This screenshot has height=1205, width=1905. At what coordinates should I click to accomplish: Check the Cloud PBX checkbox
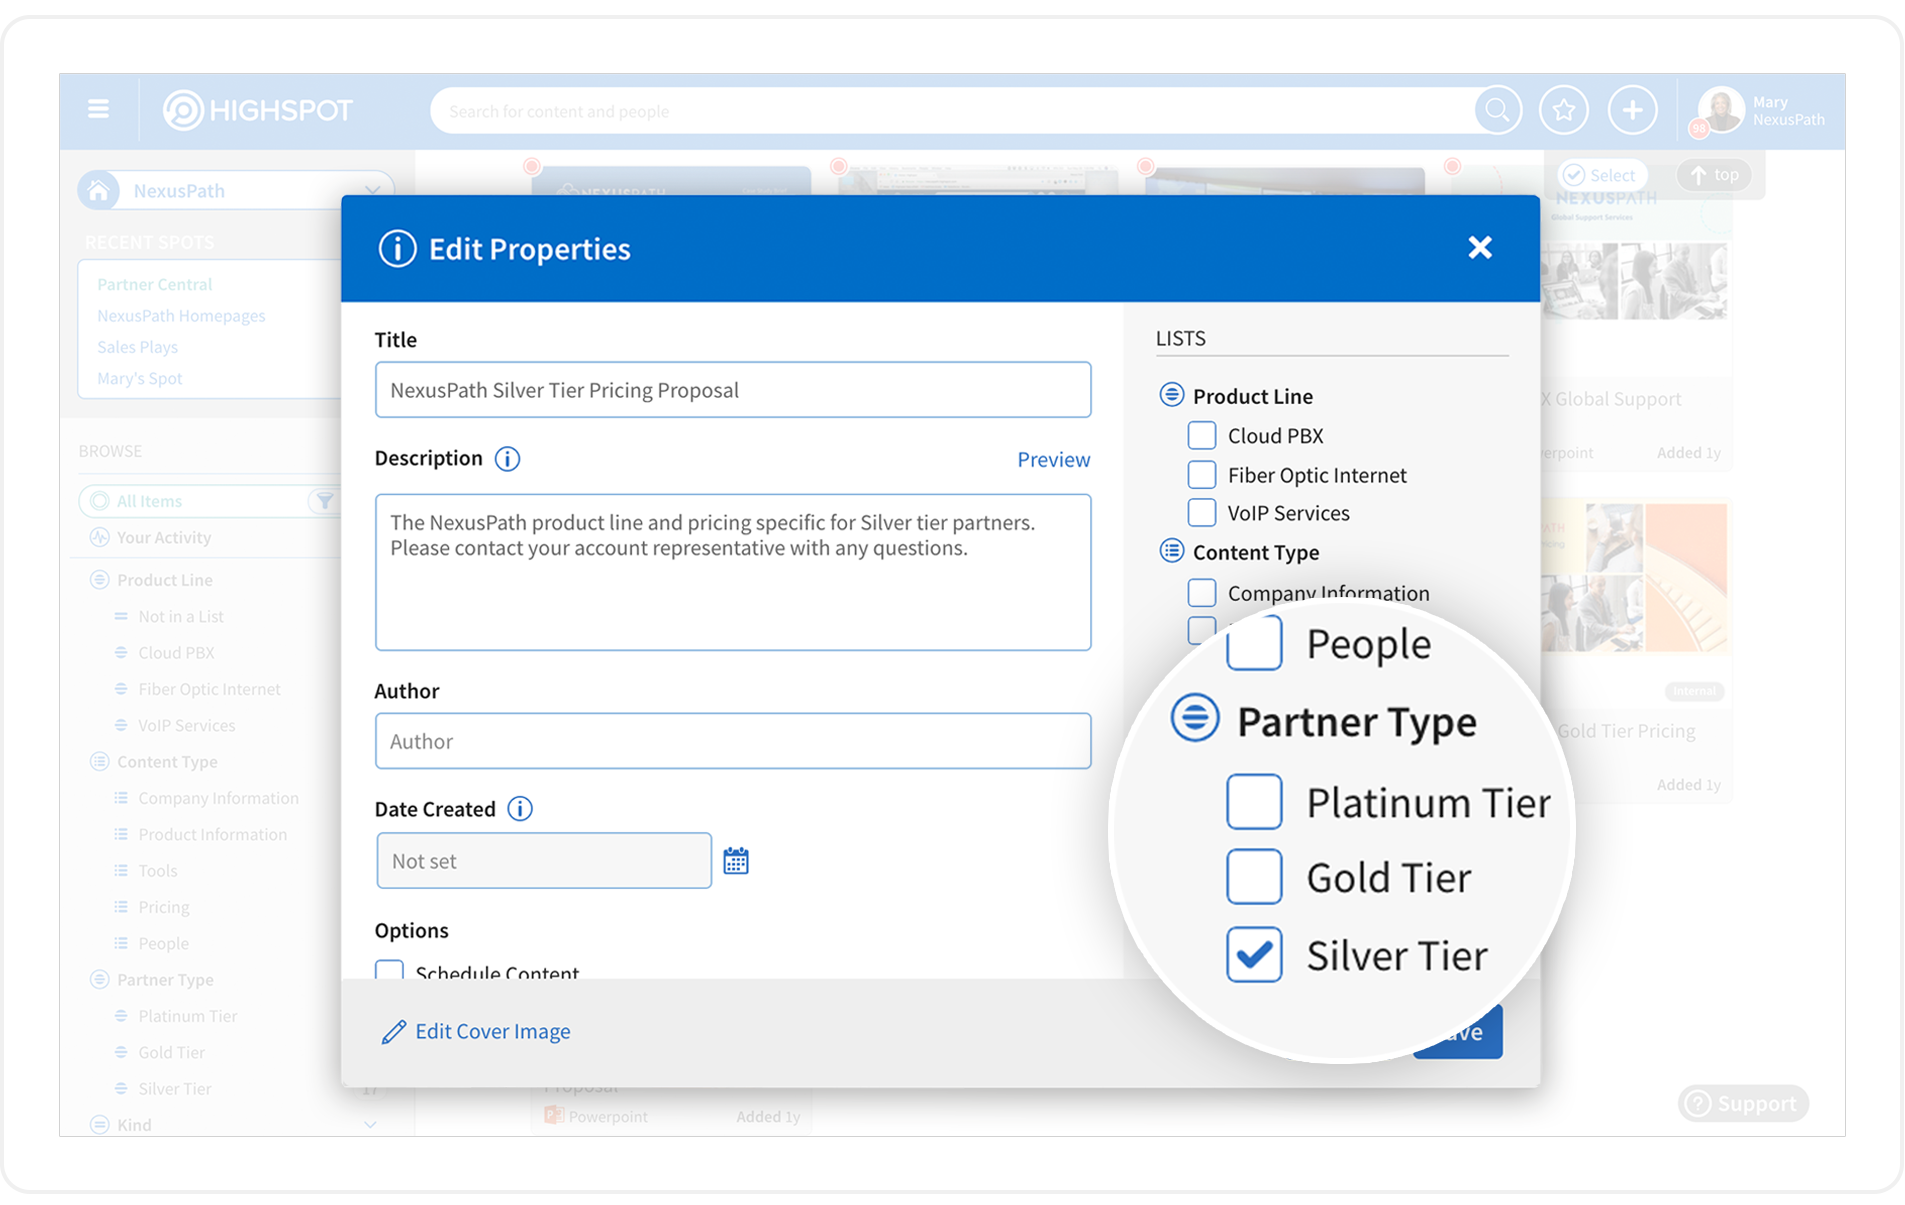click(1202, 436)
